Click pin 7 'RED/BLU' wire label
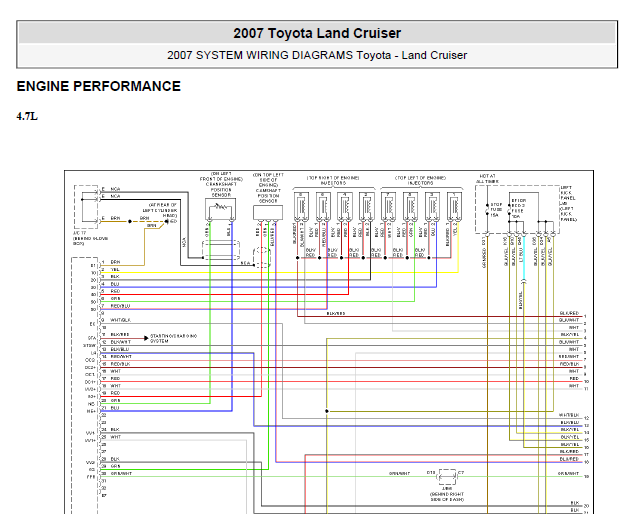This screenshot has height=514, width=642. click(x=120, y=306)
